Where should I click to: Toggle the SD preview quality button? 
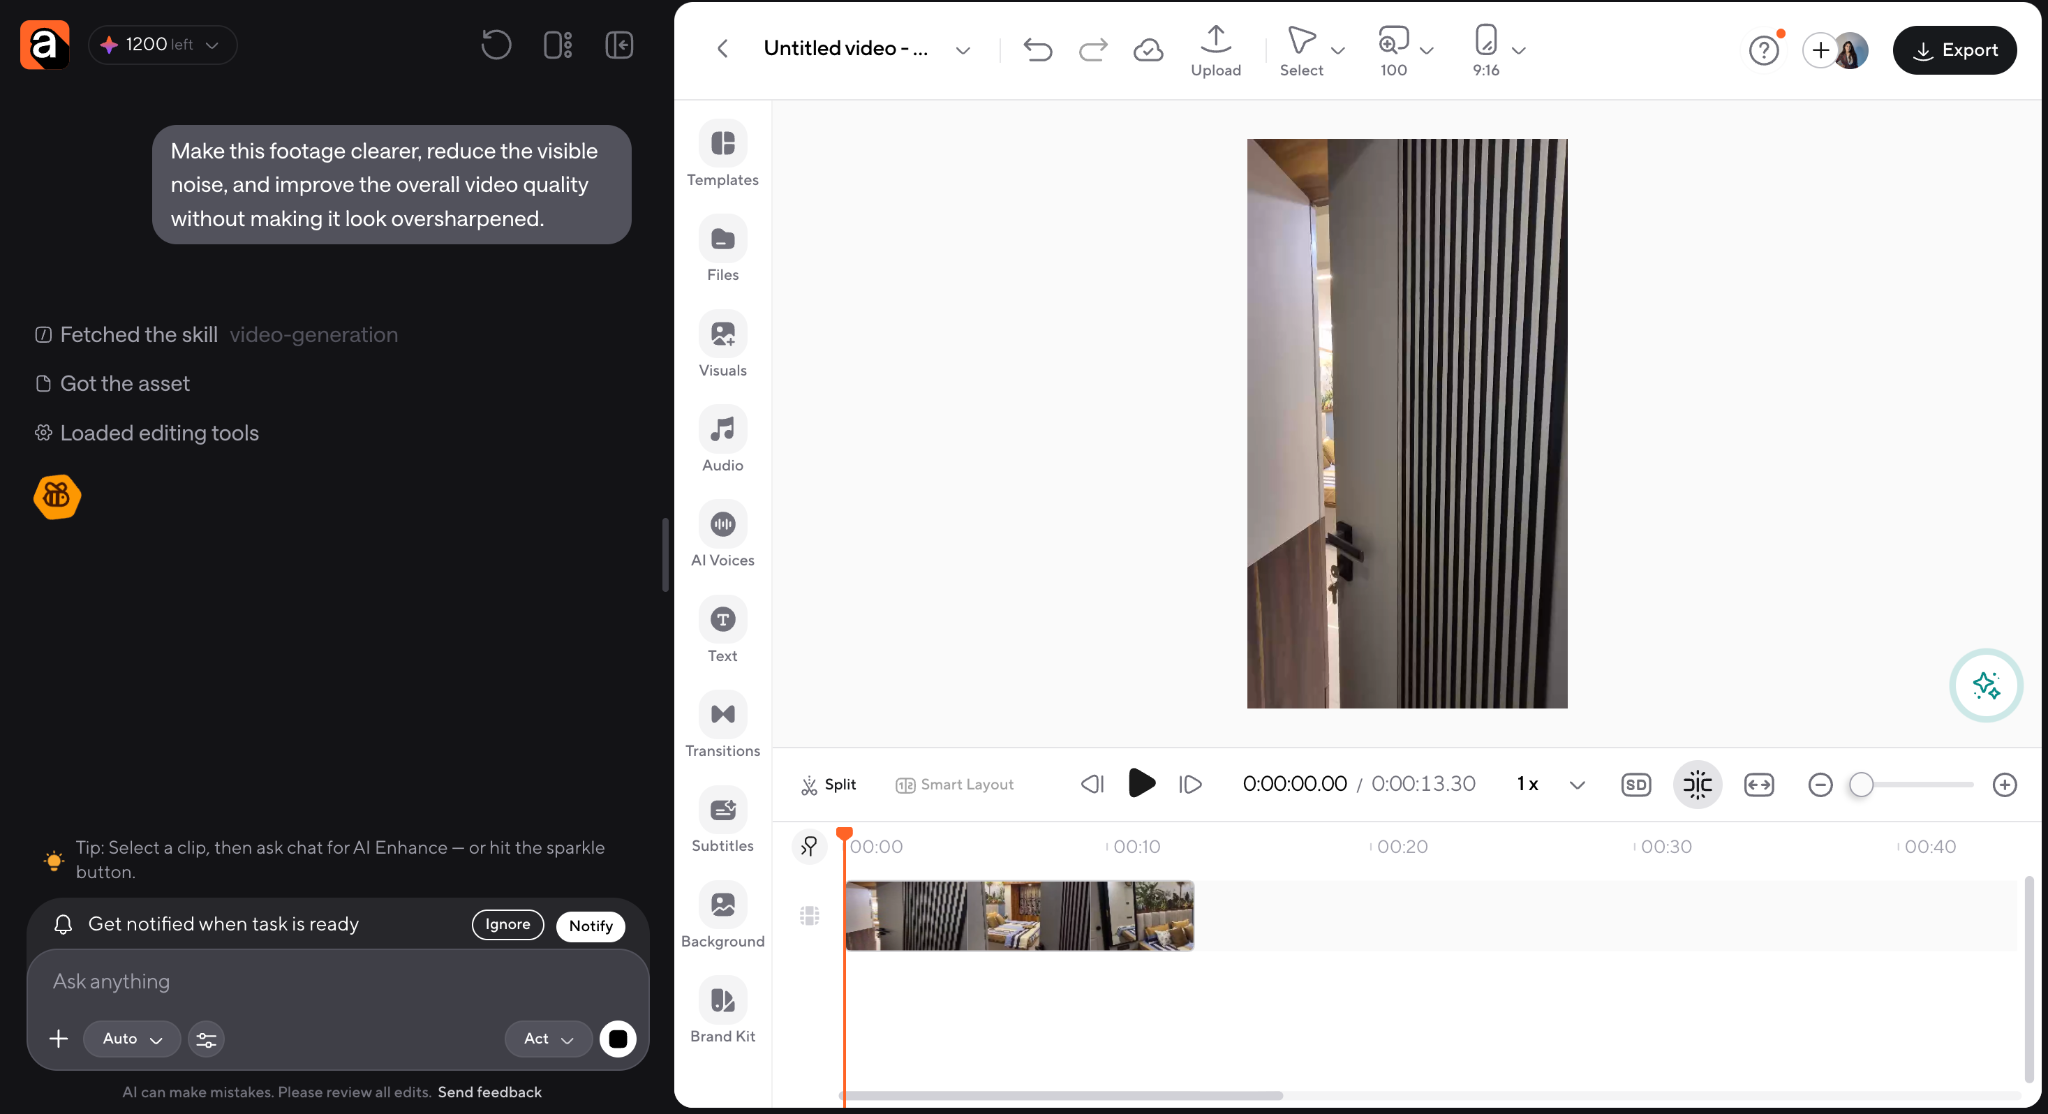pyautogui.click(x=1636, y=785)
